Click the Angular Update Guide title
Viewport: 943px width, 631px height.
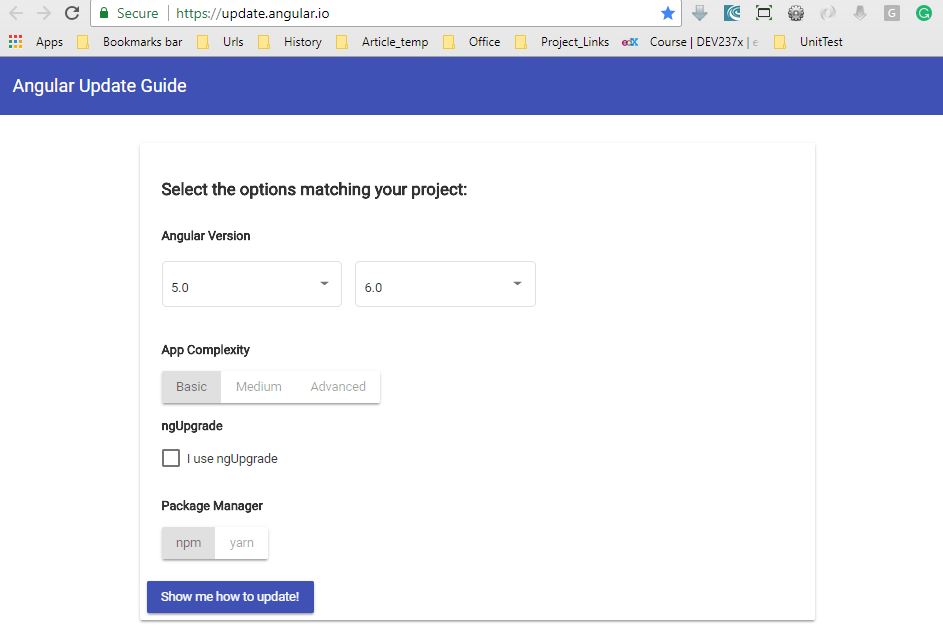click(x=100, y=85)
